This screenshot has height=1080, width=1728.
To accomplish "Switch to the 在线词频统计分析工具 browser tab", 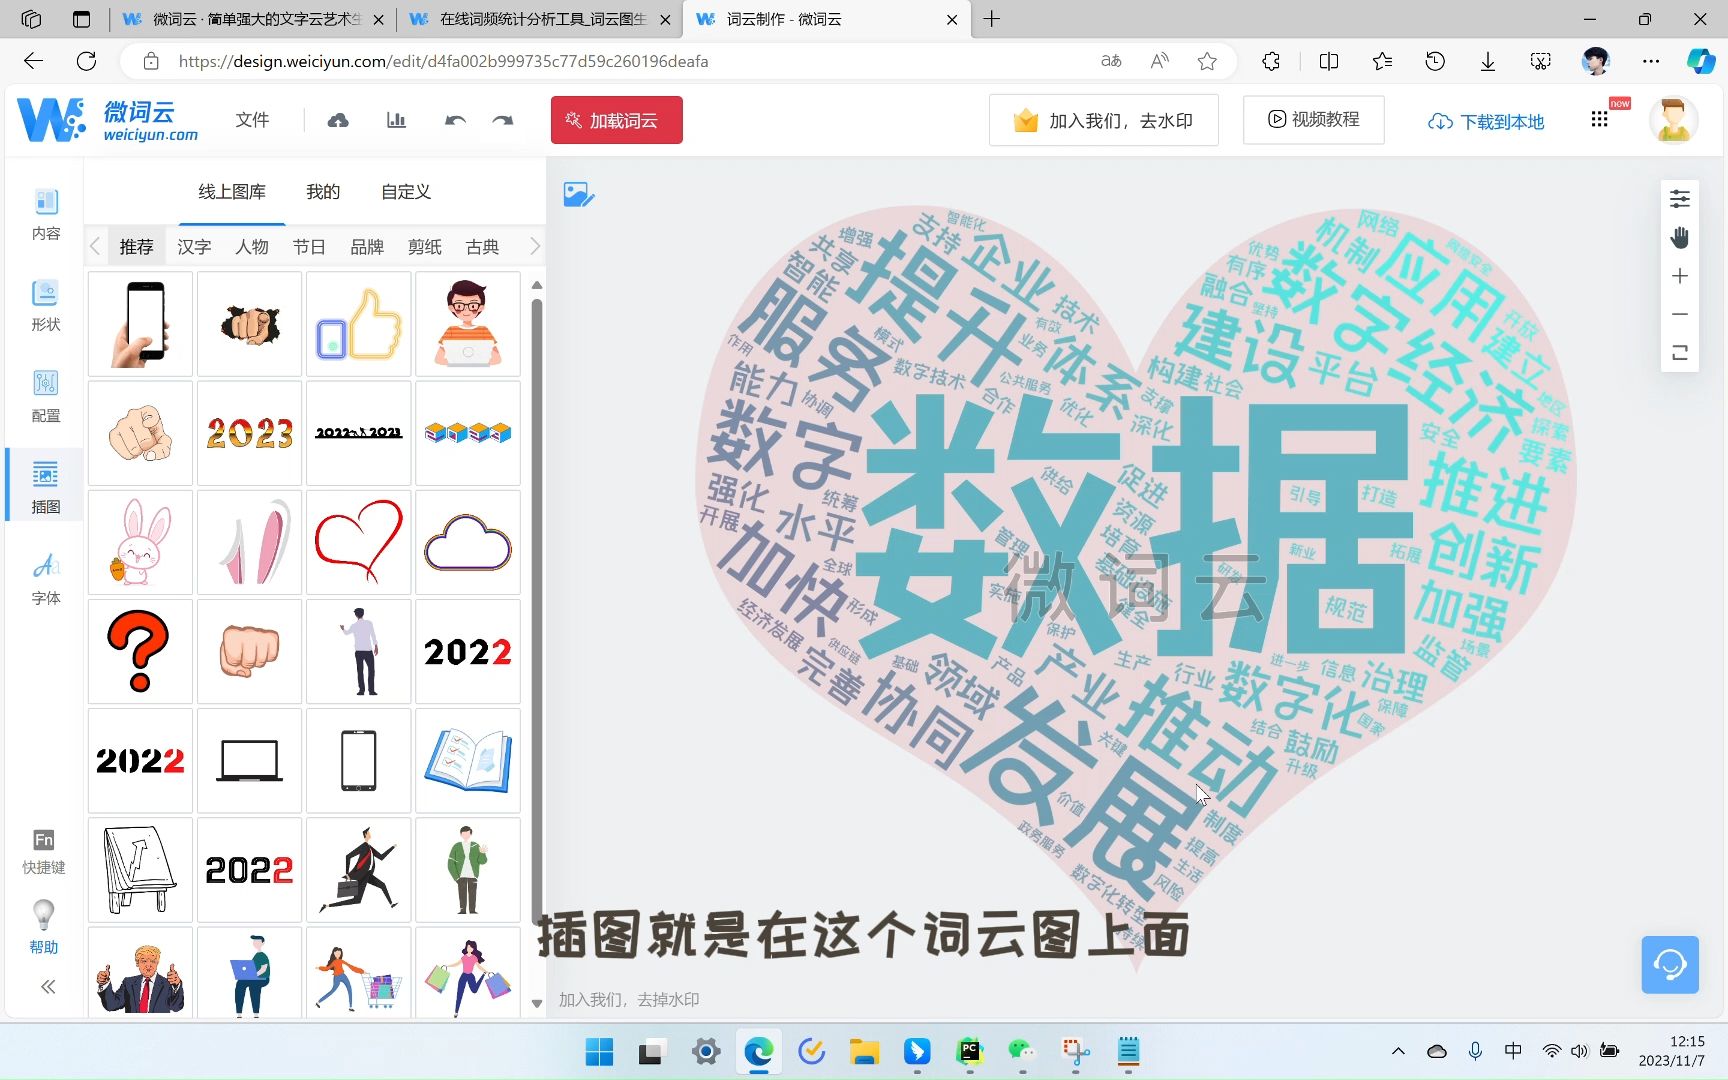I will (540, 19).
